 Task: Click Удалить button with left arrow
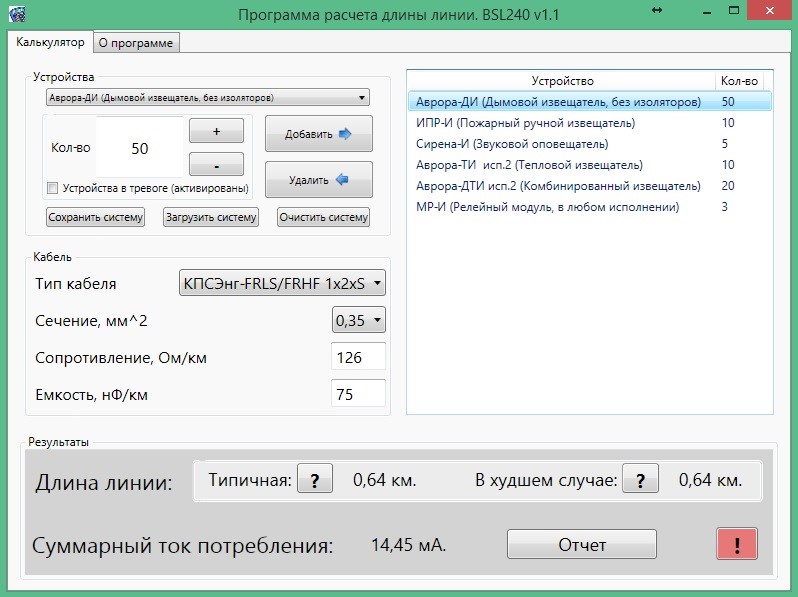(x=318, y=180)
